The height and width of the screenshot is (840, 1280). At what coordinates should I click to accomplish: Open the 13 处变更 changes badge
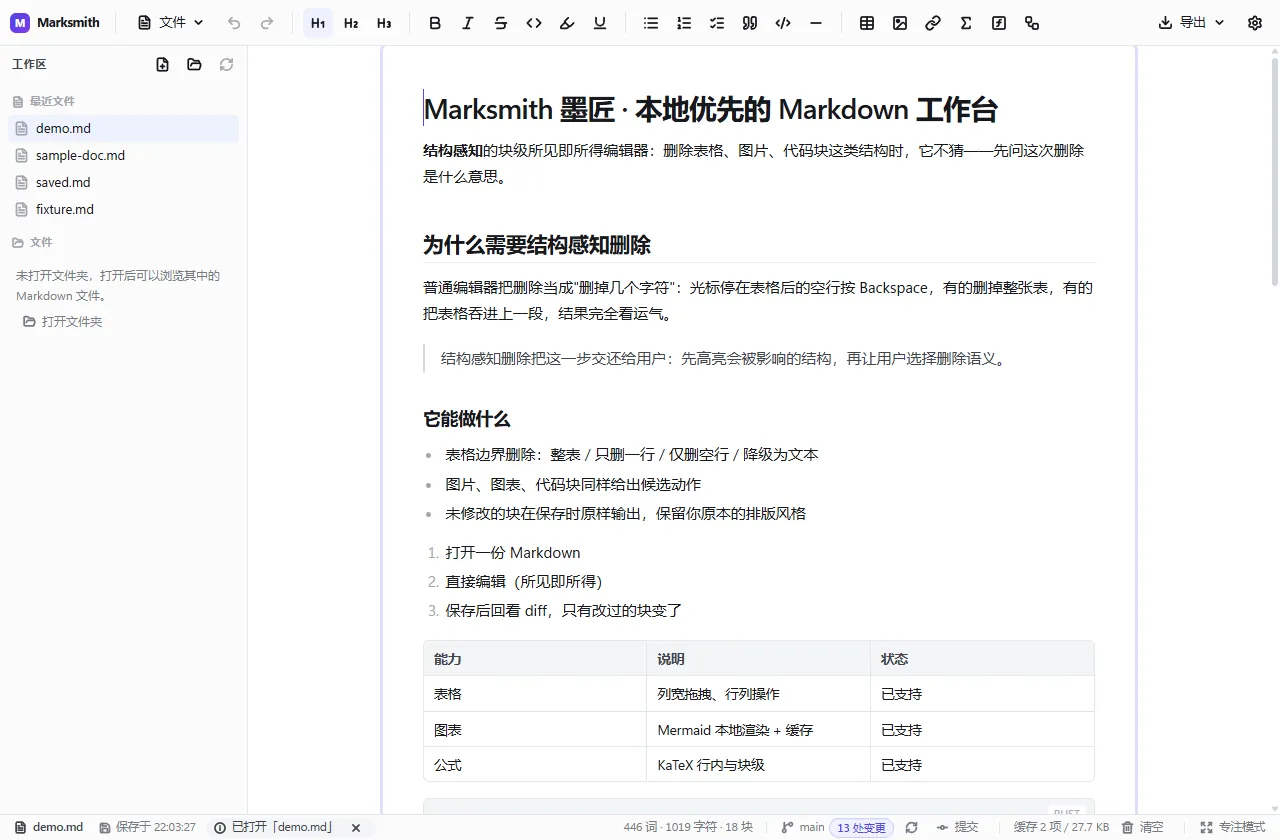[x=861, y=828]
